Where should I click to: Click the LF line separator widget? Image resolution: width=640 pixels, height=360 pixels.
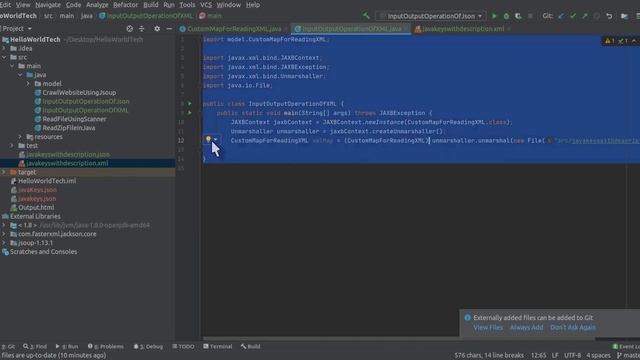coord(555,355)
